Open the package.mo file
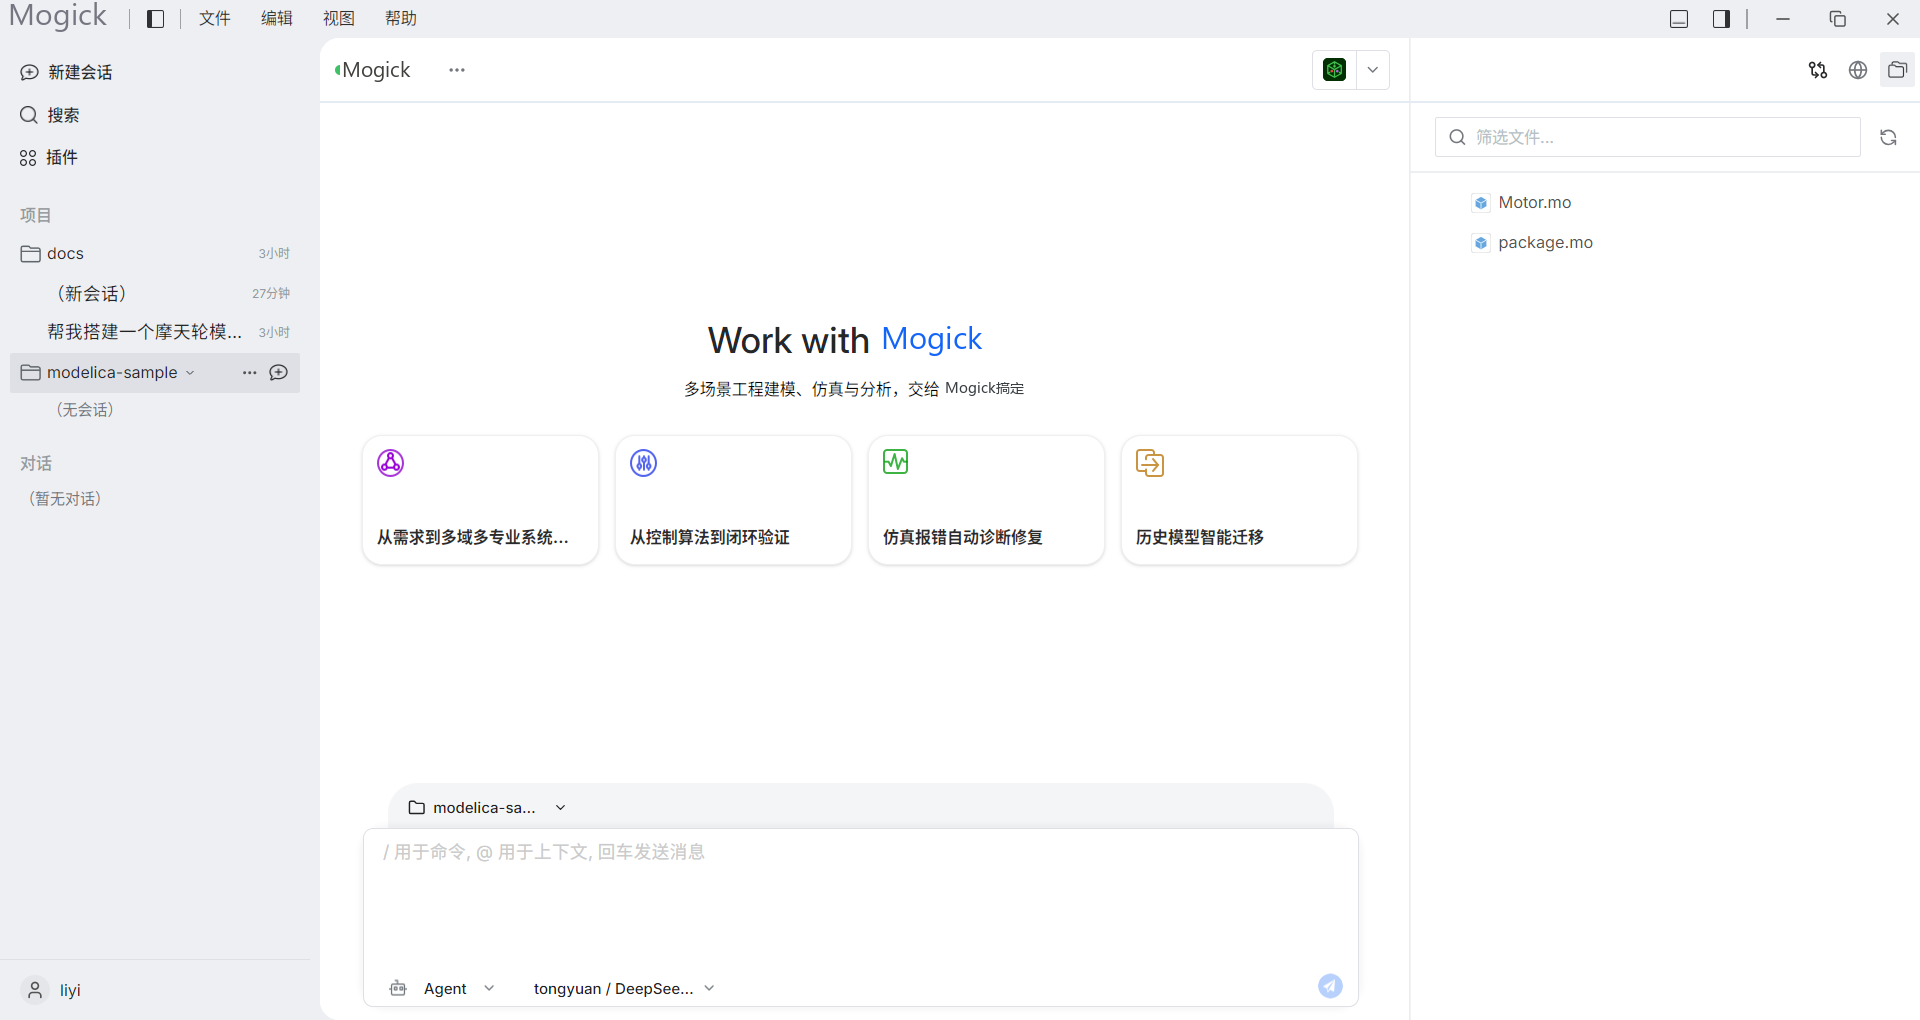Screen dimensions: 1920x1020 tap(1533, 243)
